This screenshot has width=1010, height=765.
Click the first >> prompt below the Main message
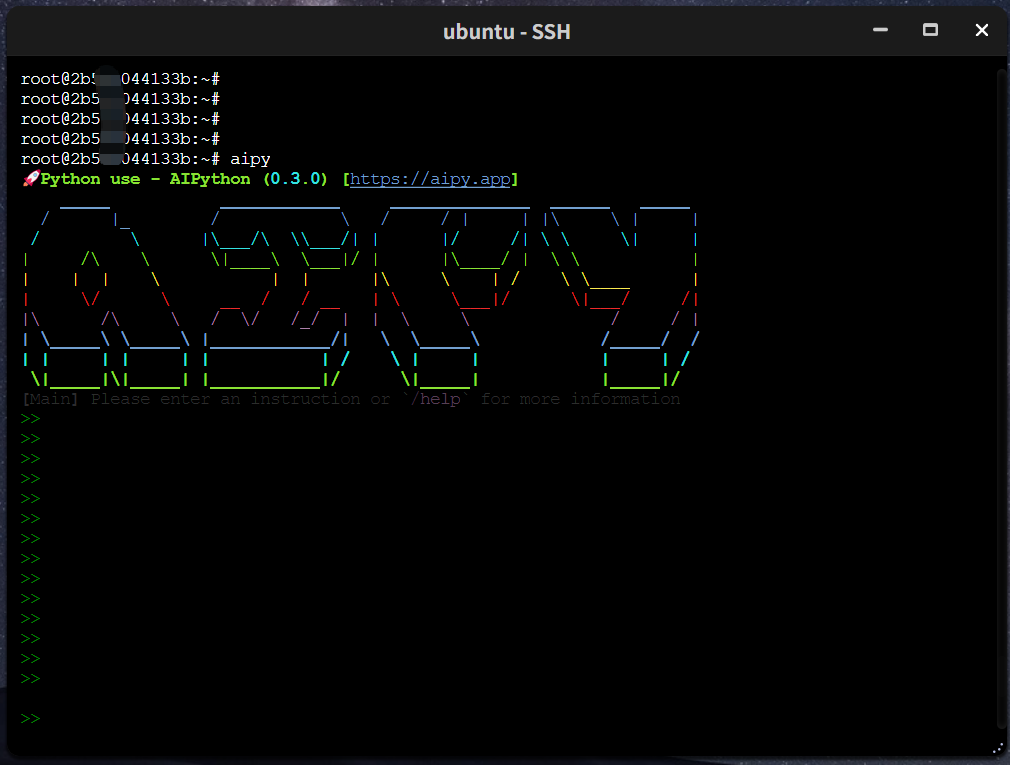click(x=31, y=419)
